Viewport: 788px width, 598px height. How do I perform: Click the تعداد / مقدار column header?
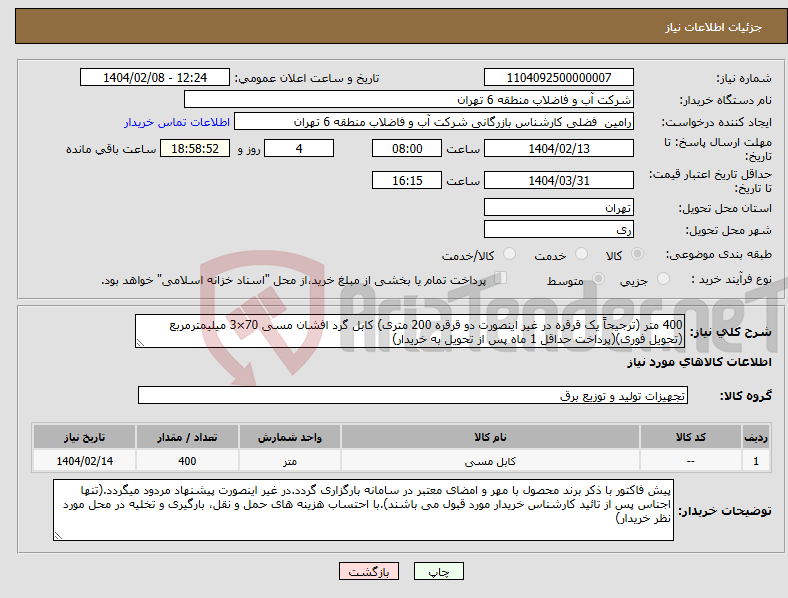[x=187, y=437]
